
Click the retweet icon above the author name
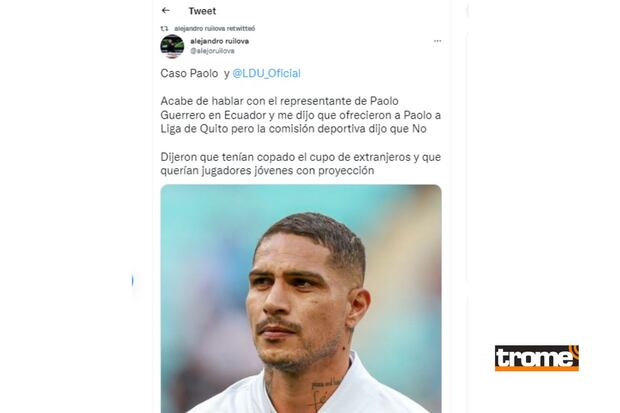click(164, 28)
